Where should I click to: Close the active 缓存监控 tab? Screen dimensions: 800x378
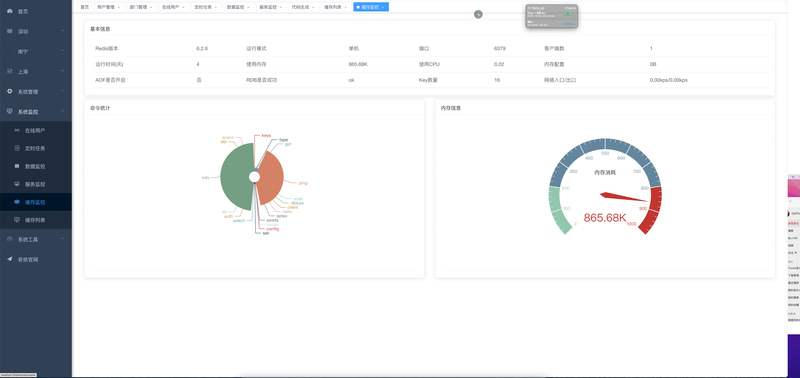[383, 7]
